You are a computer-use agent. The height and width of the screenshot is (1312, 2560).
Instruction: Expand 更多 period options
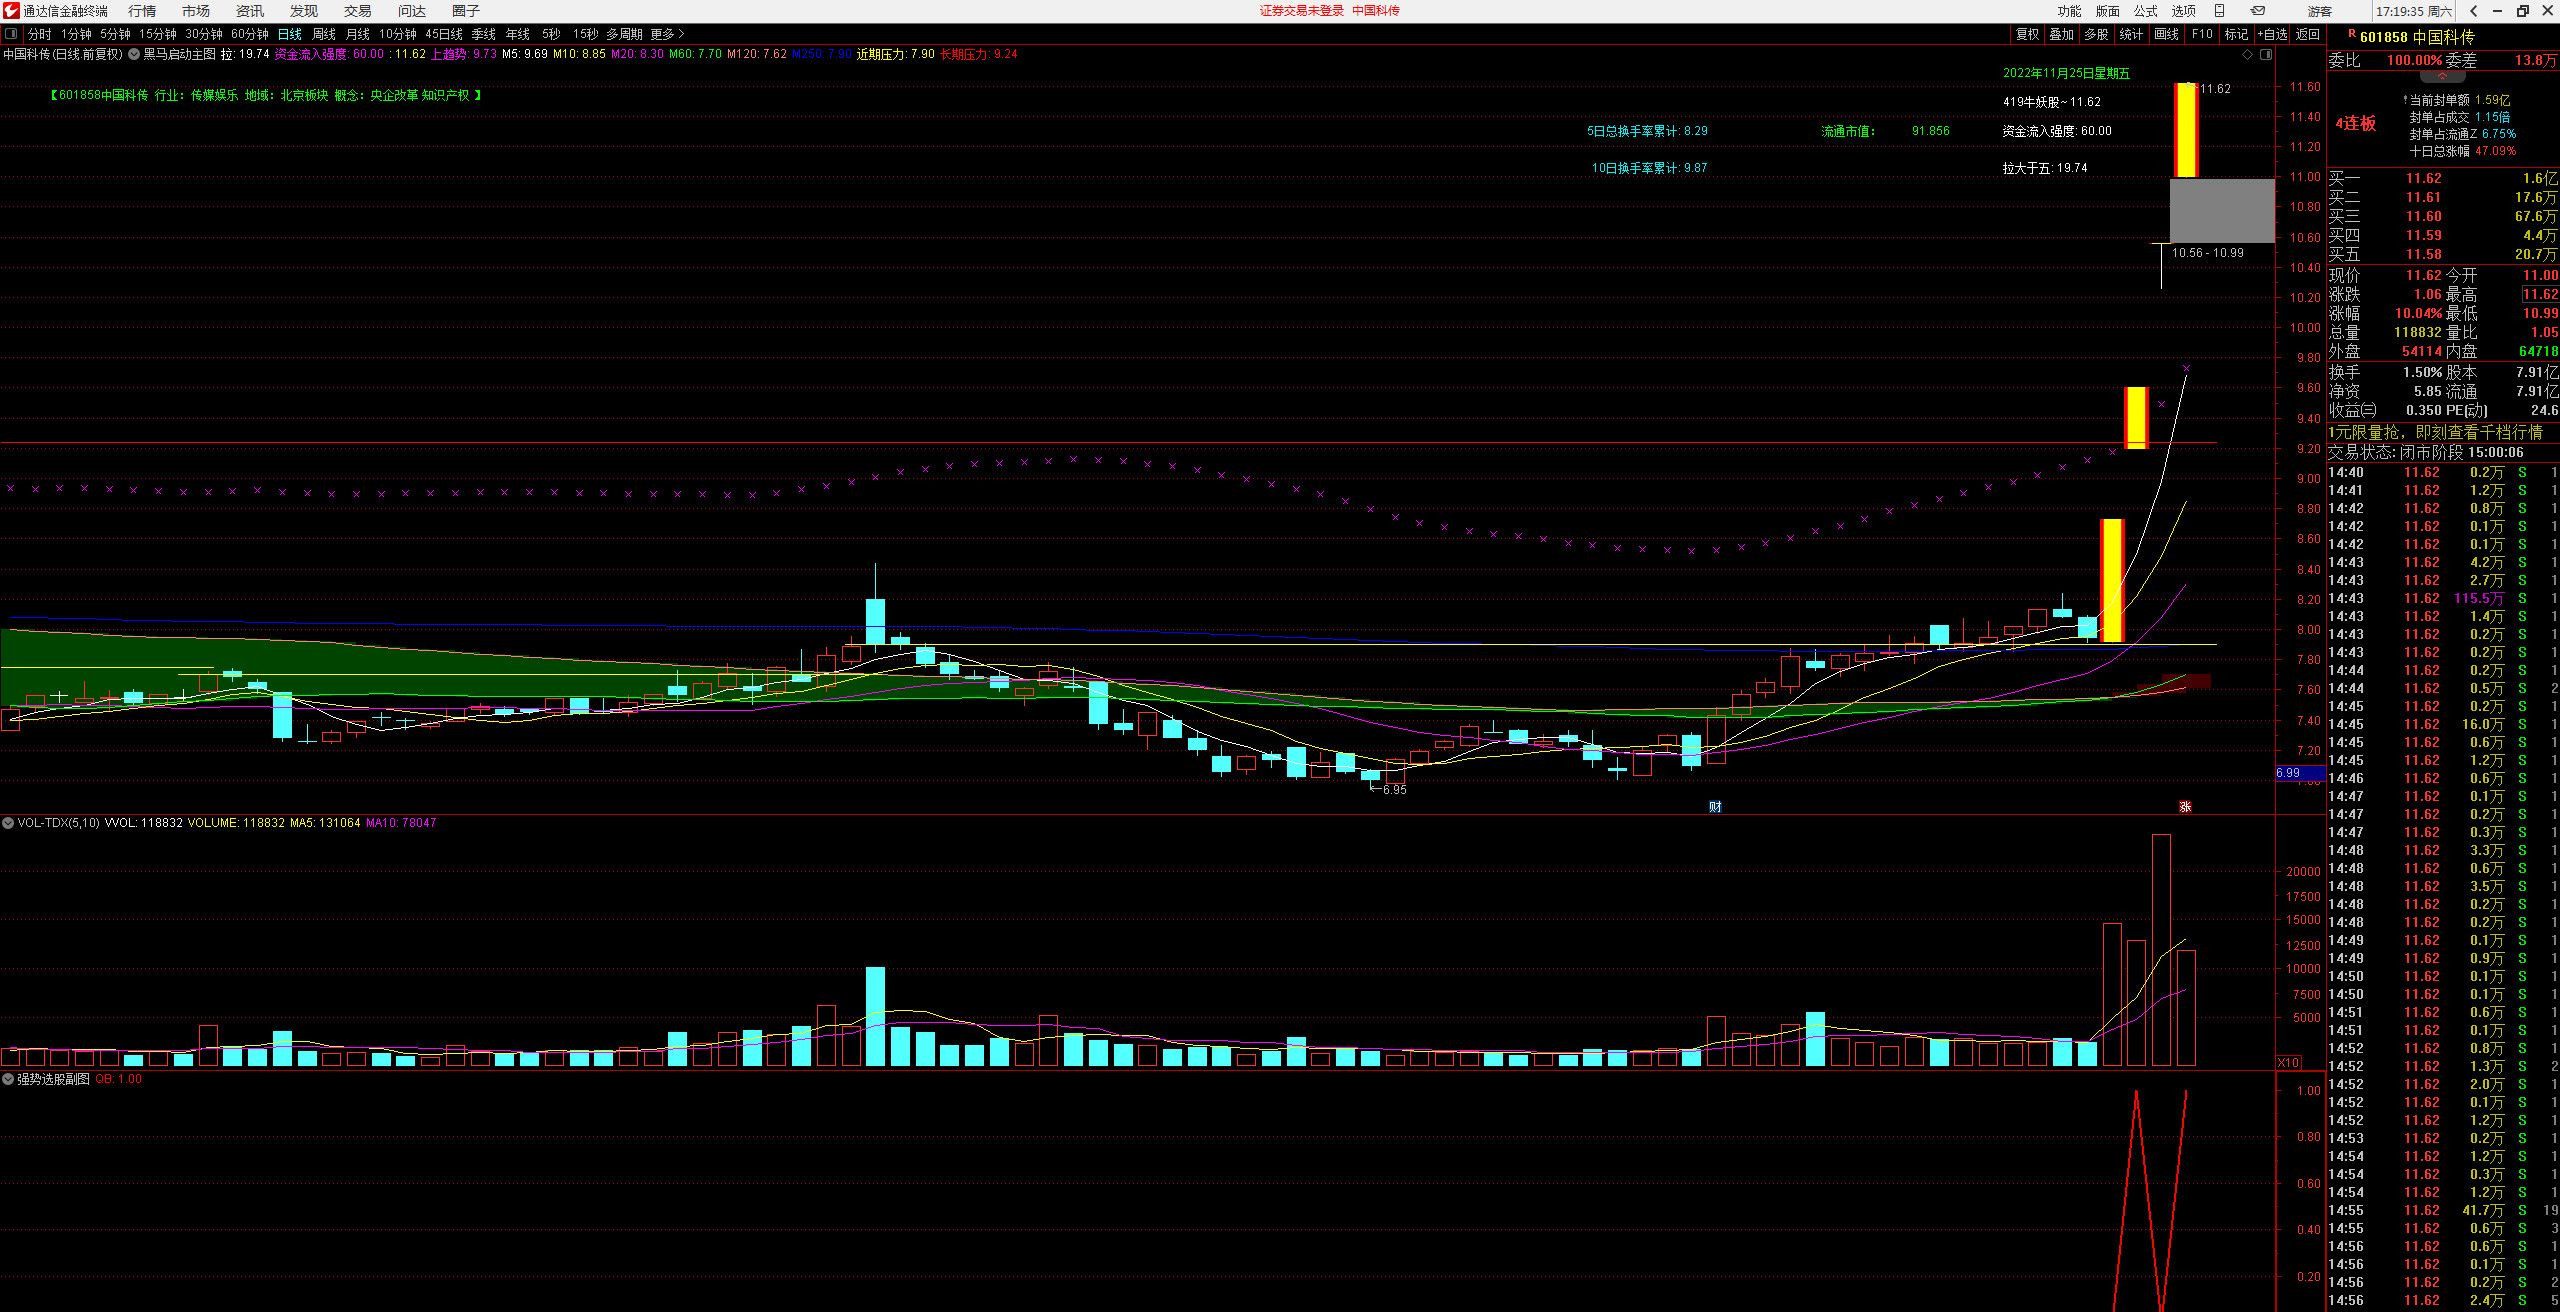(x=667, y=34)
